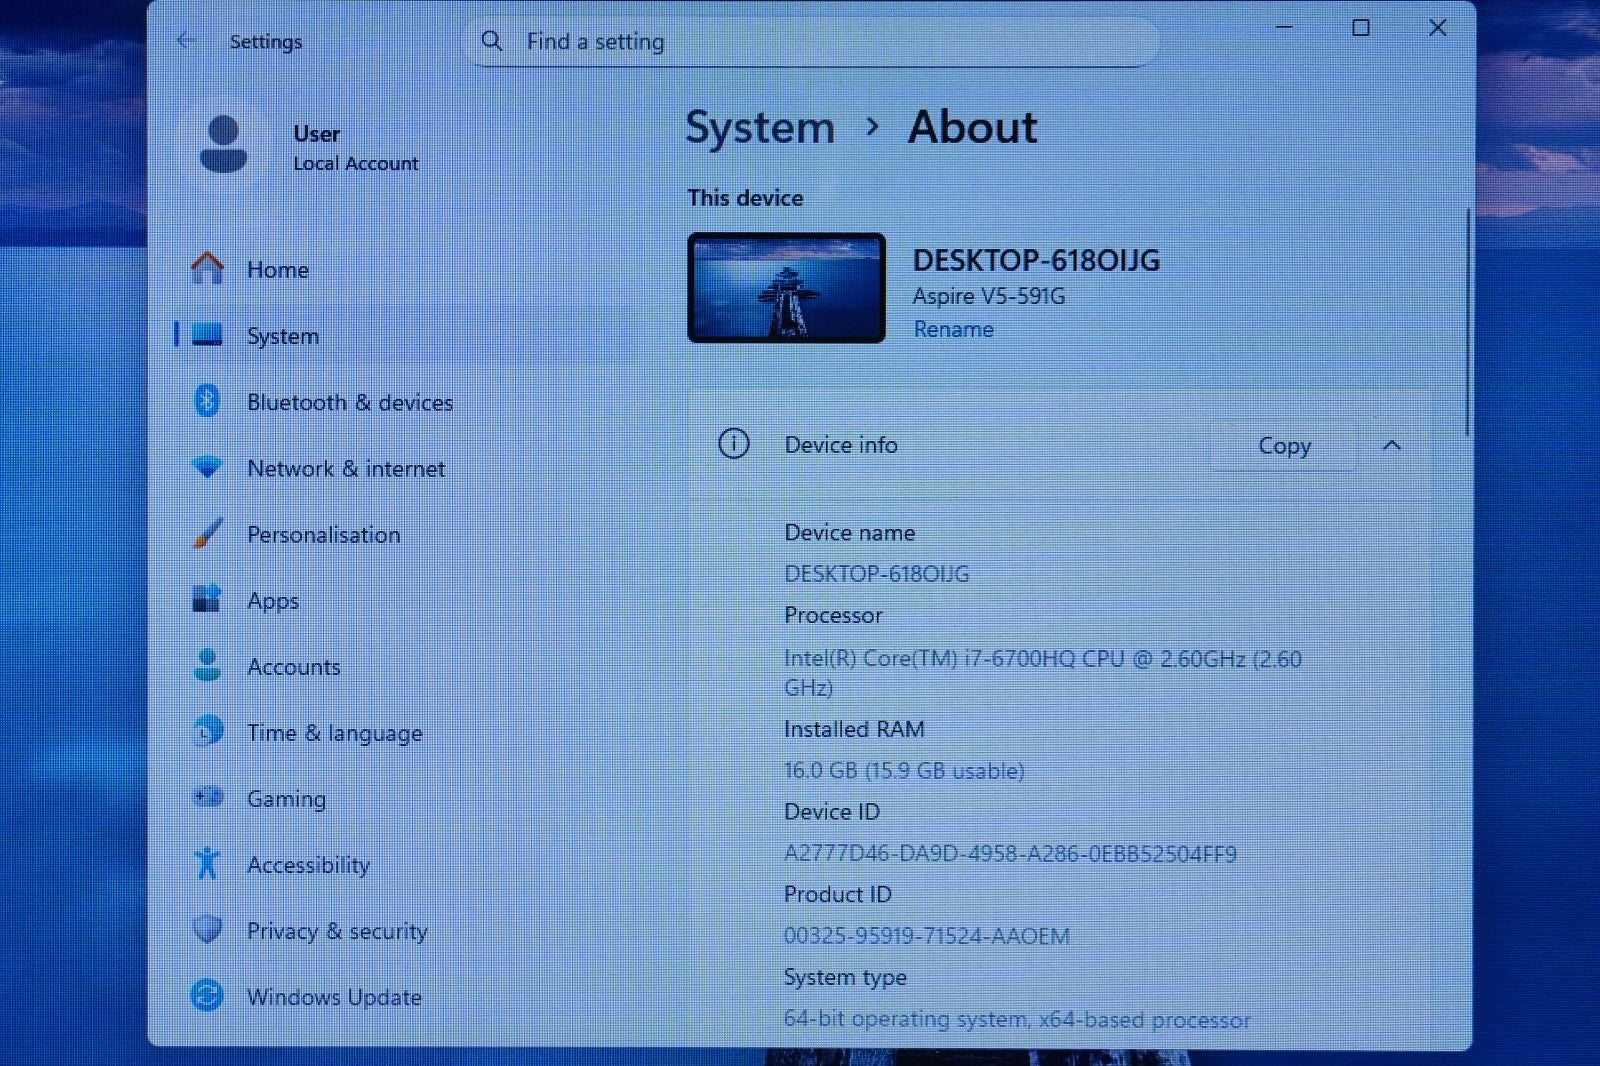Select the User profile avatar
This screenshot has width=1600, height=1066.
(x=224, y=143)
